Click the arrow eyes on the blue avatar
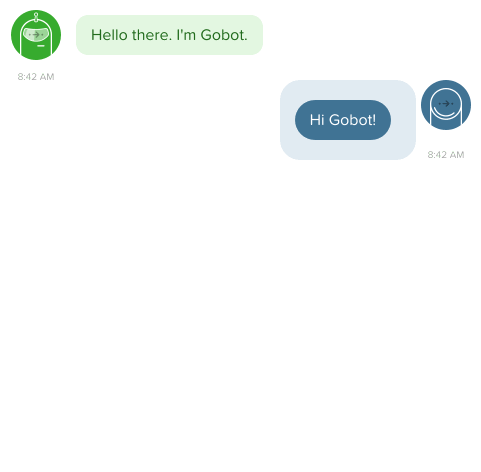Screen dimensions: 481x472 446,103
